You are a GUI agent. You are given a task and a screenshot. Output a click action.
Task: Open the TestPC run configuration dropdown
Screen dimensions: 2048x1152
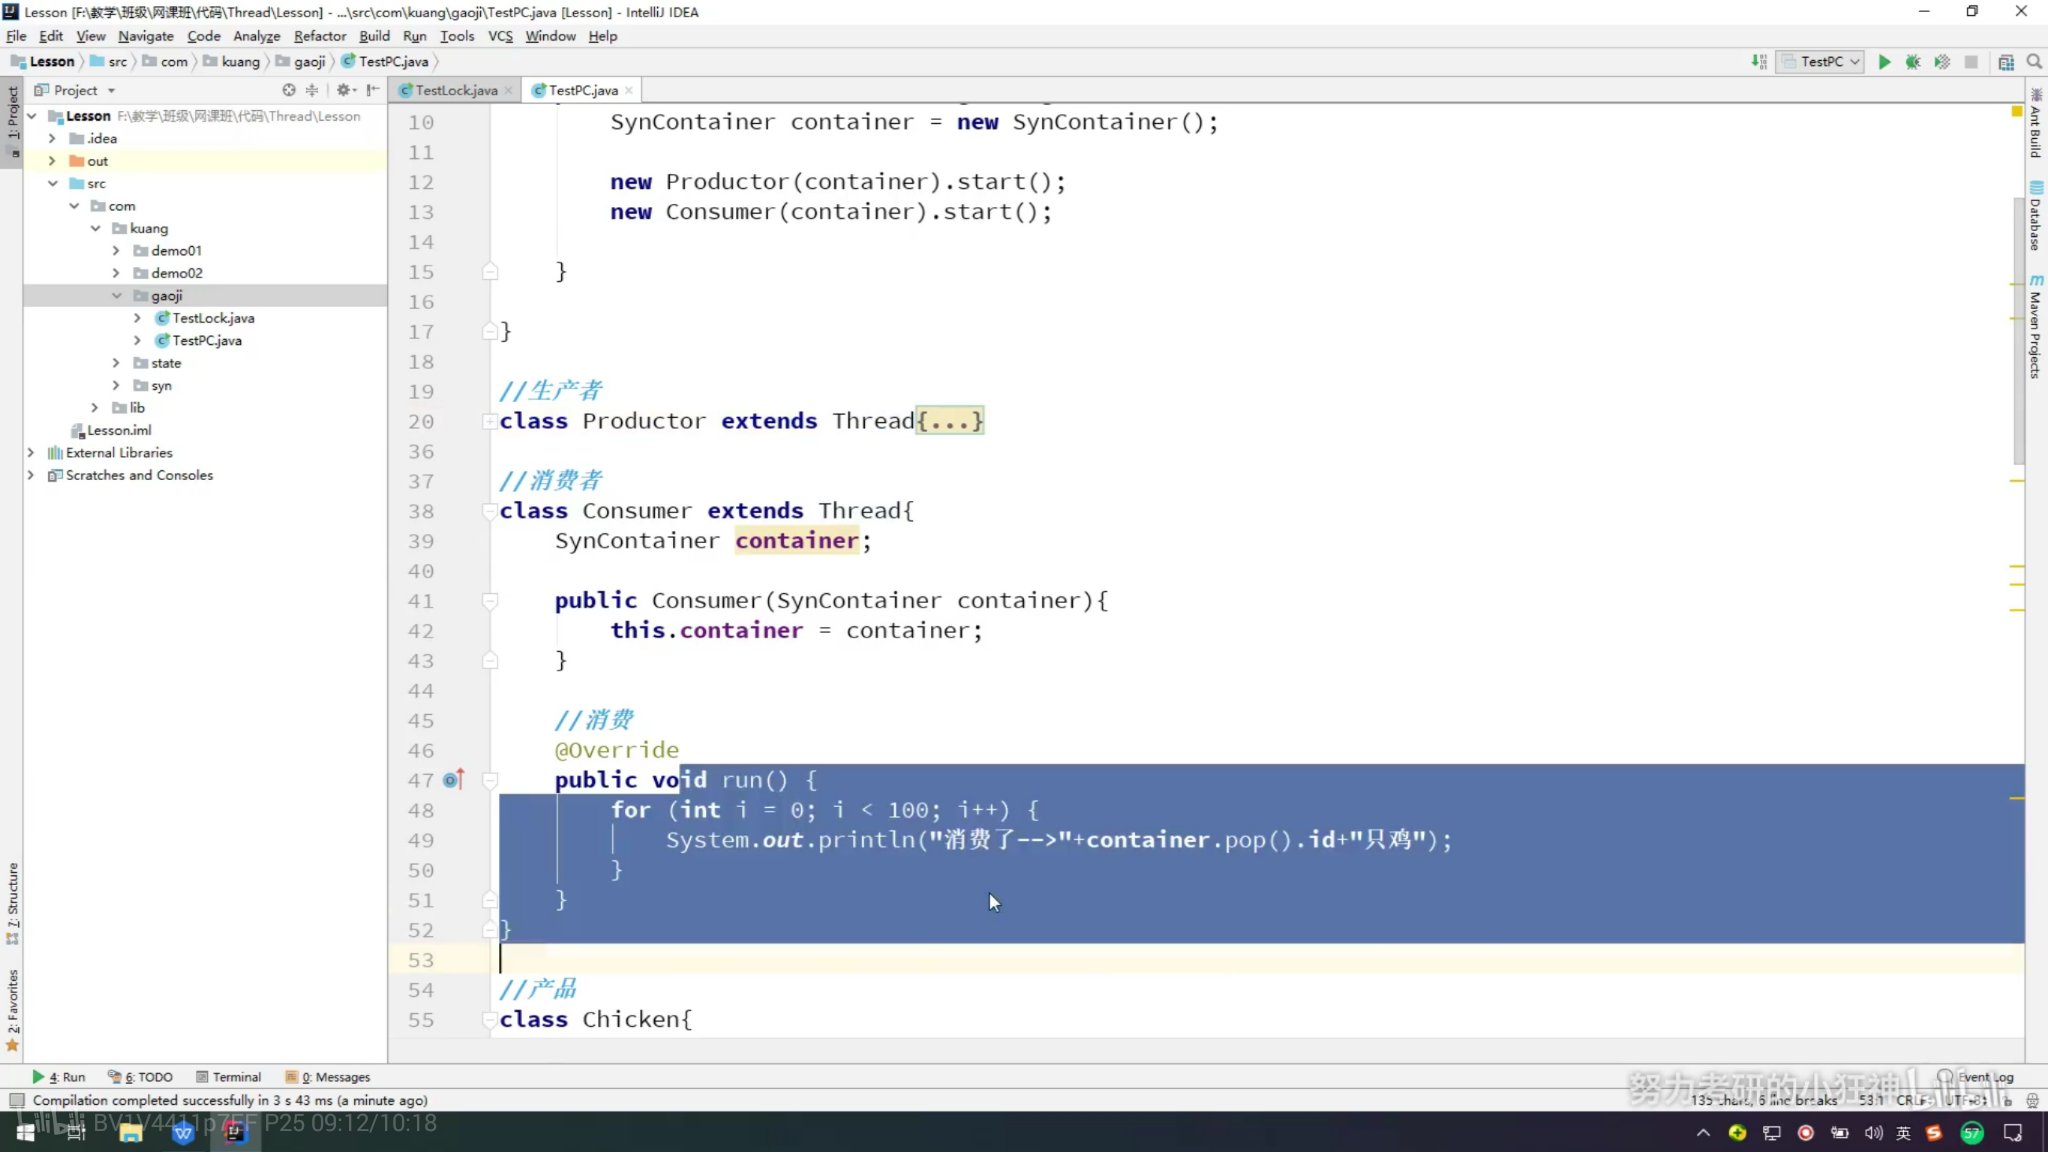pos(1821,62)
